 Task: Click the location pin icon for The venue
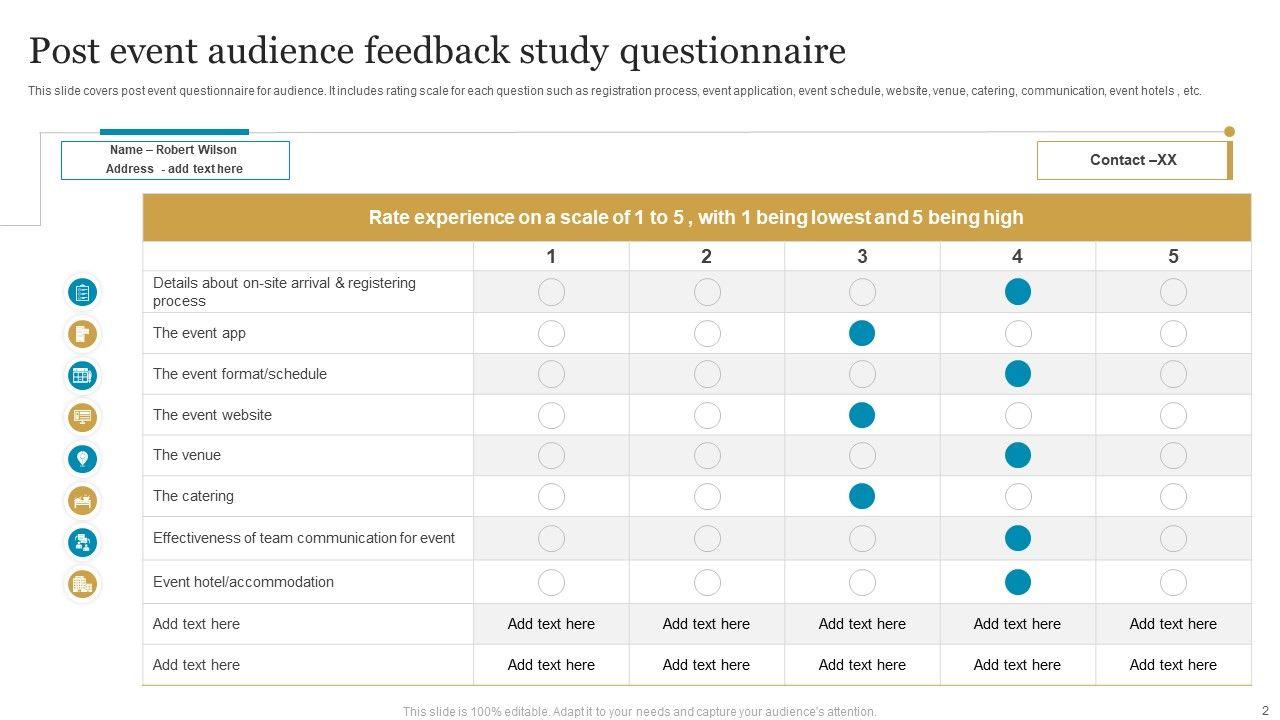coord(82,458)
